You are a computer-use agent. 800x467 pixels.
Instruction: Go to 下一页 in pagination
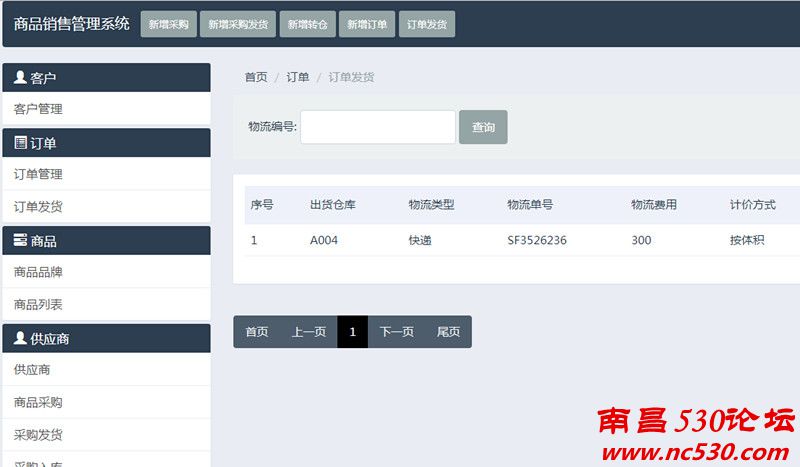pyautogui.click(x=397, y=332)
